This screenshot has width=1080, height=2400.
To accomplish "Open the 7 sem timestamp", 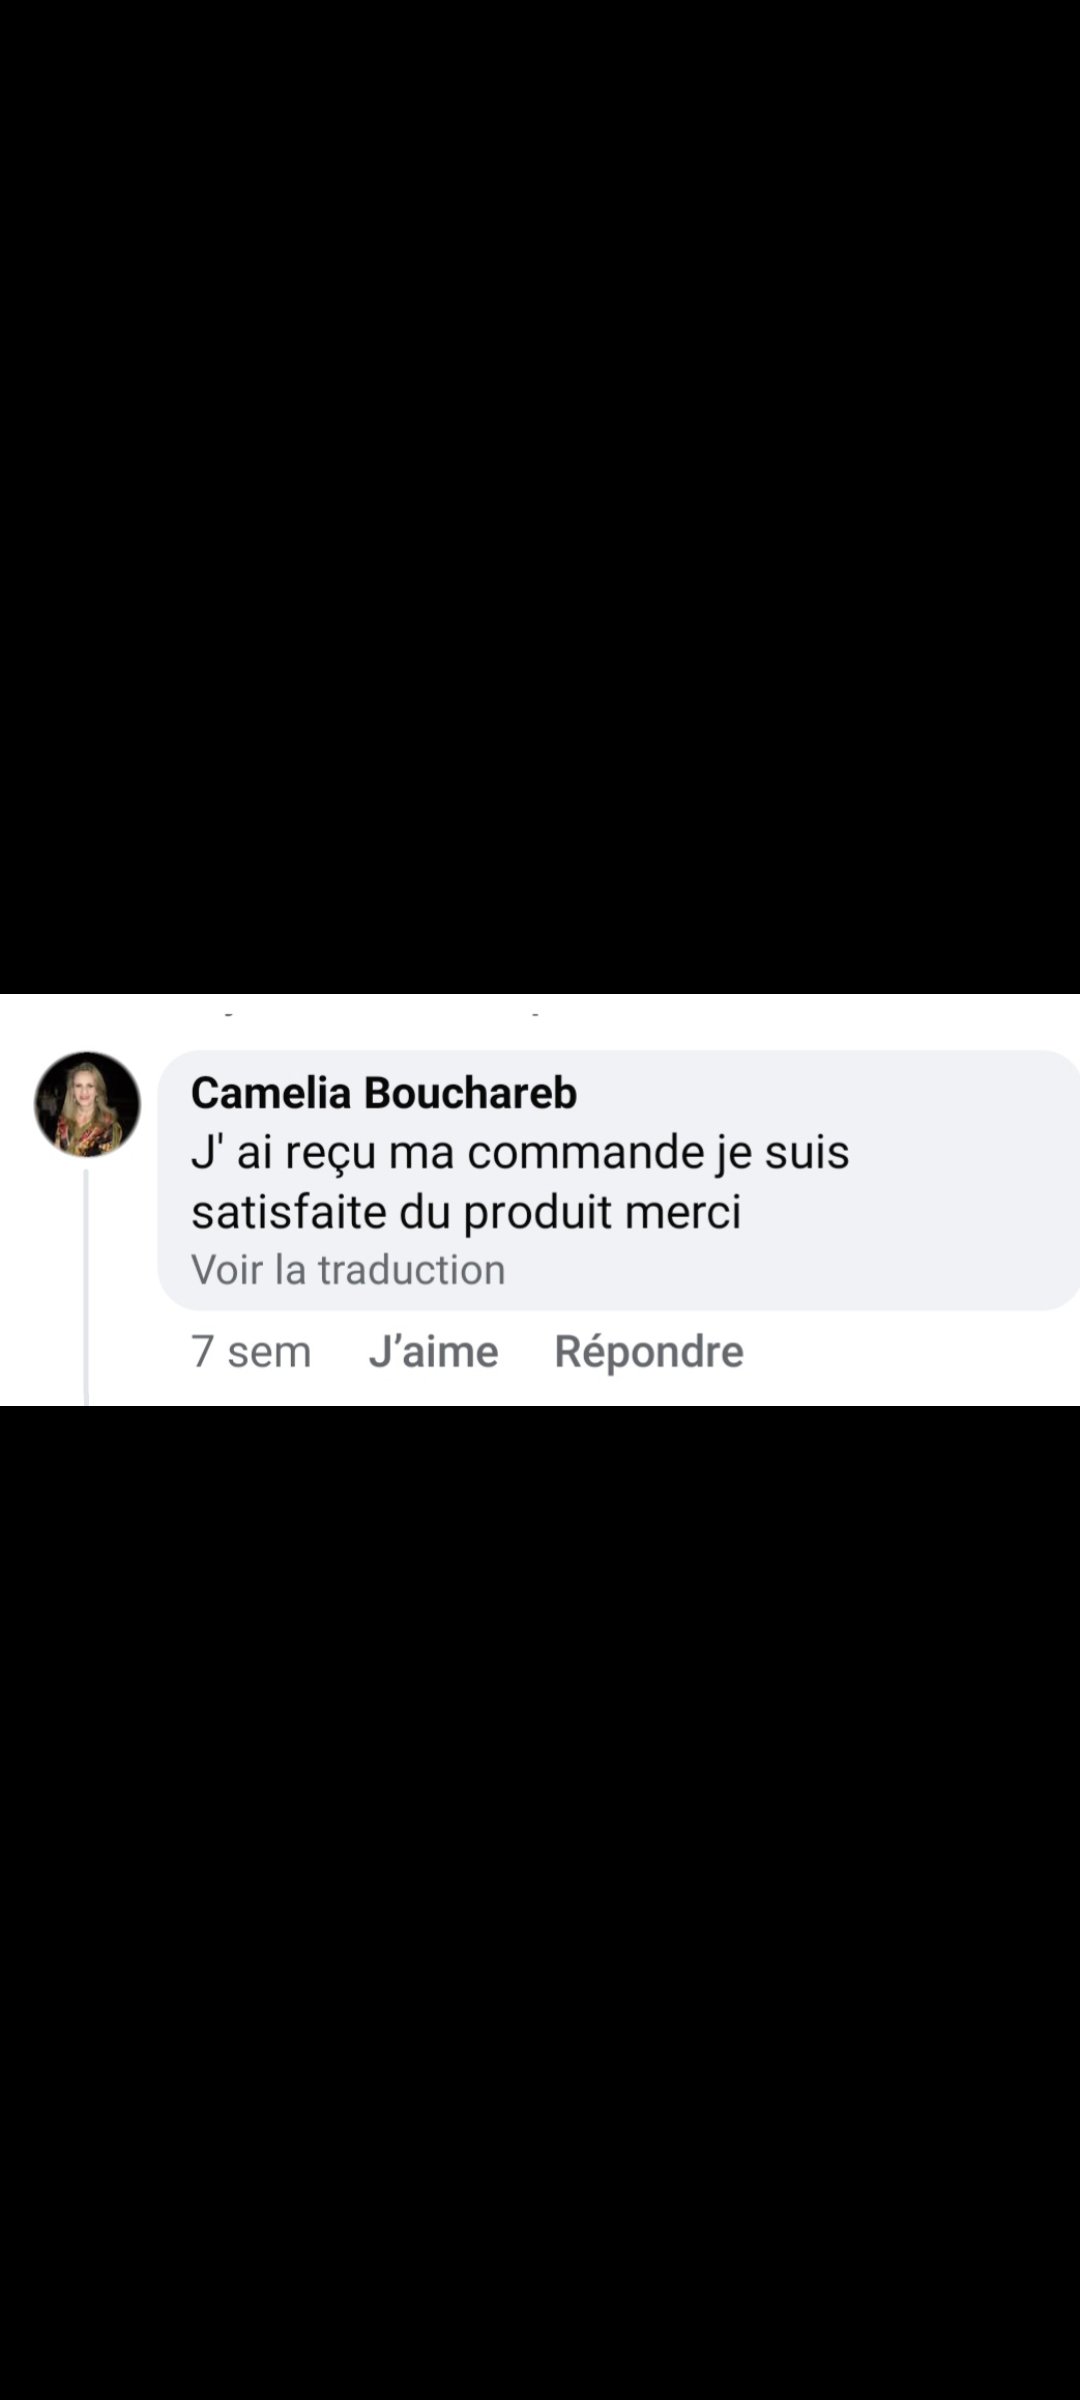I will click(x=251, y=1351).
